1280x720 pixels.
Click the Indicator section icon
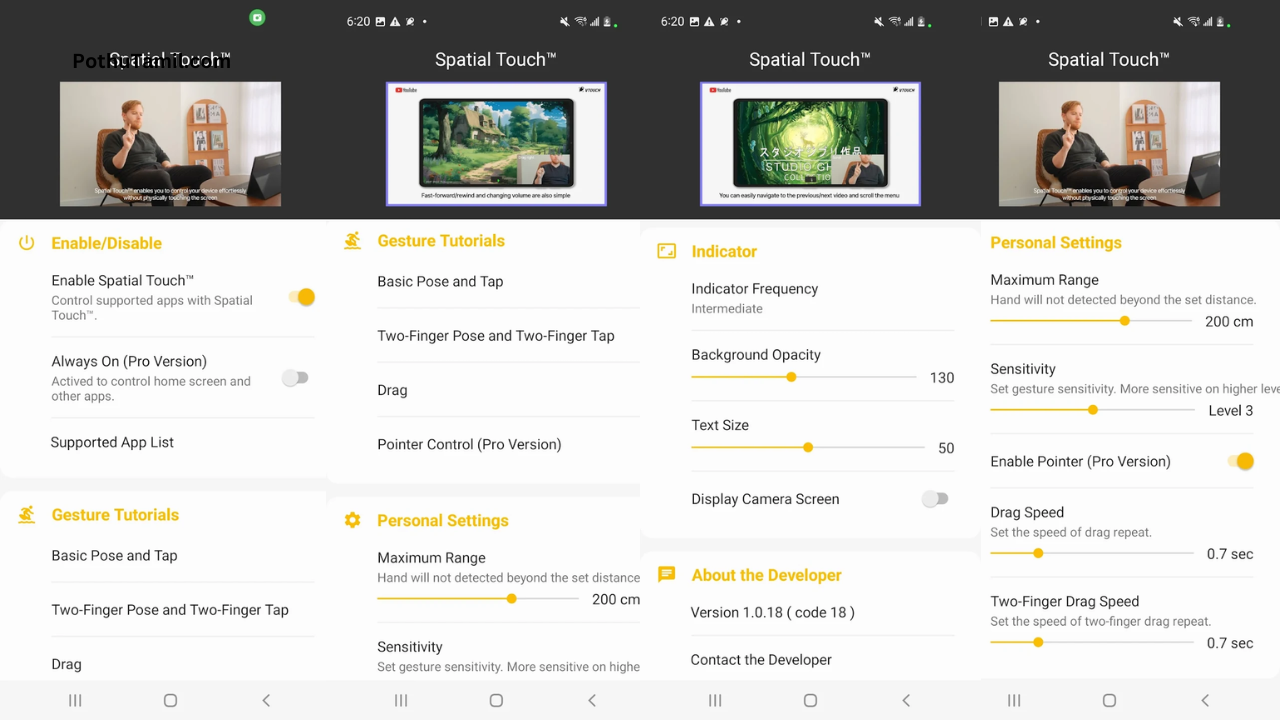(x=666, y=251)
